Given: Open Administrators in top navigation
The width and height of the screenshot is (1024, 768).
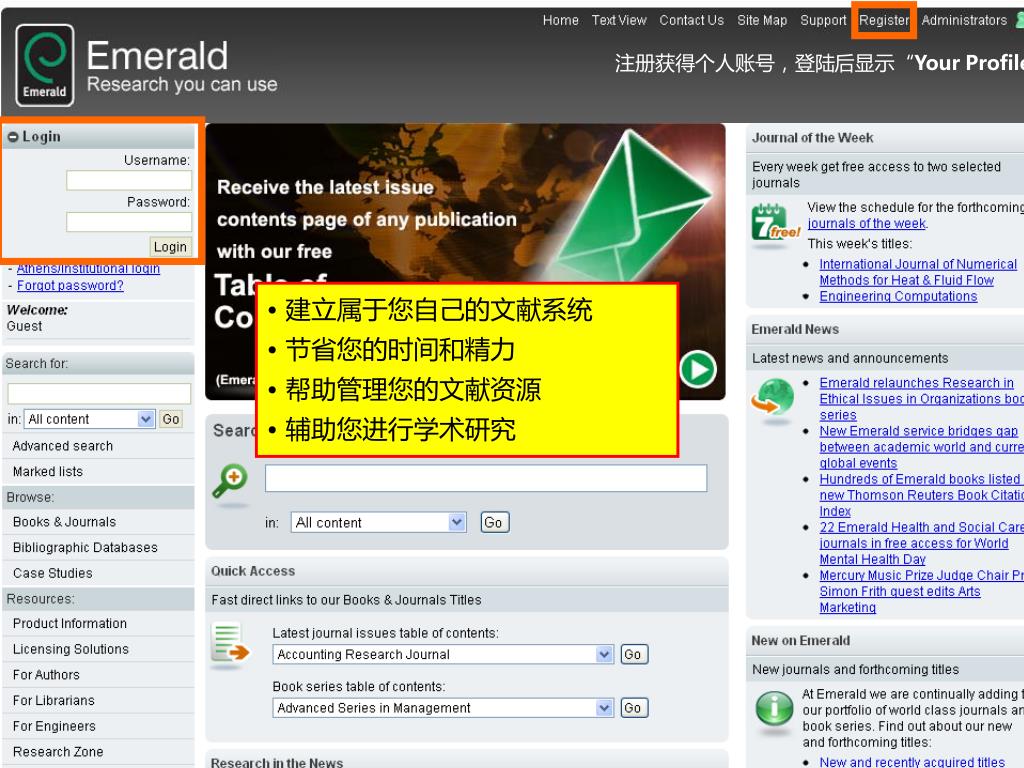Looking at the screenshot, I should click(964, 20).
